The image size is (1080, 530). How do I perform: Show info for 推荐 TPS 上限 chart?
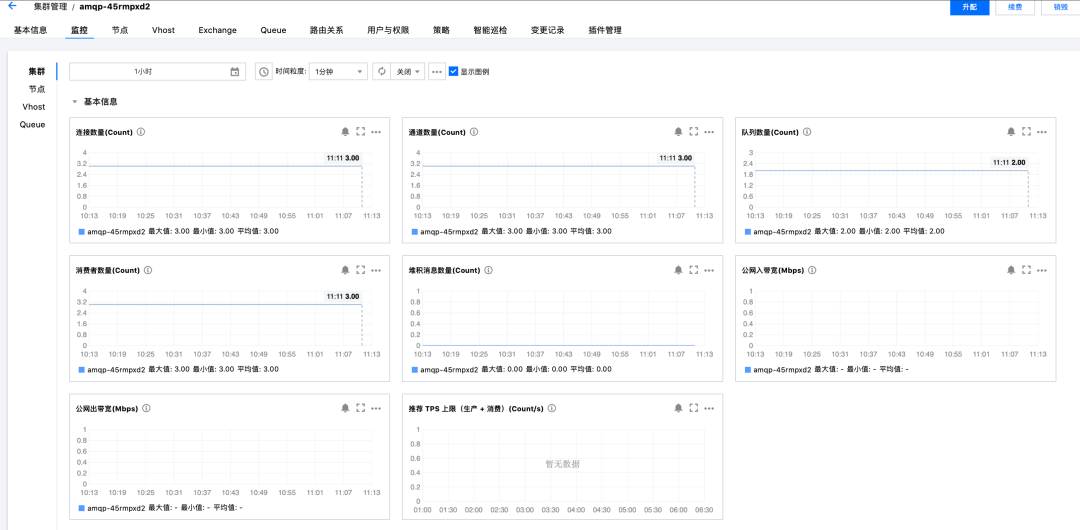pyautogui.click(x=552, y=408)
